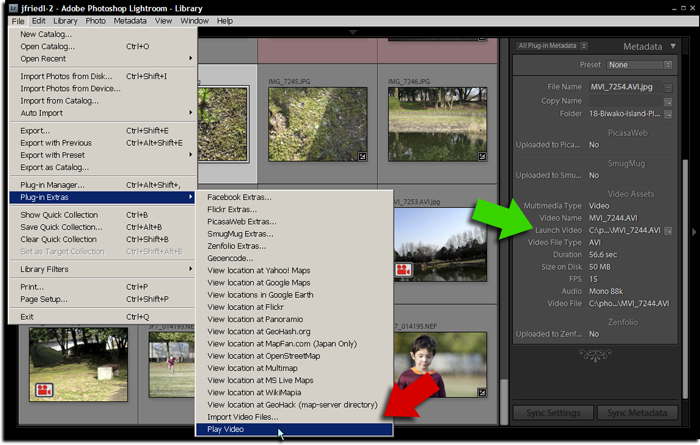Choose Save Quick Collection
The height and width of the screenshot is (445, 700).
tap(102, 227)
